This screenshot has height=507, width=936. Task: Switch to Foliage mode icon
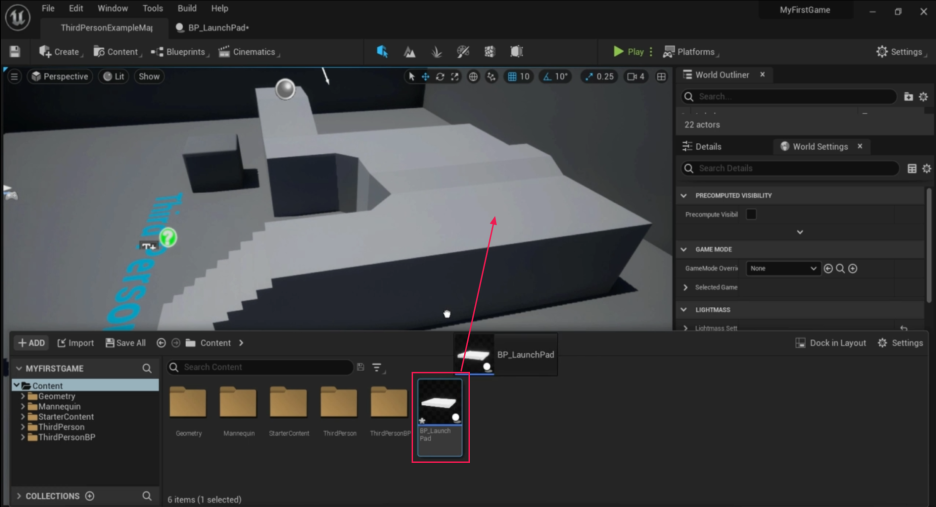click(436, 52)
